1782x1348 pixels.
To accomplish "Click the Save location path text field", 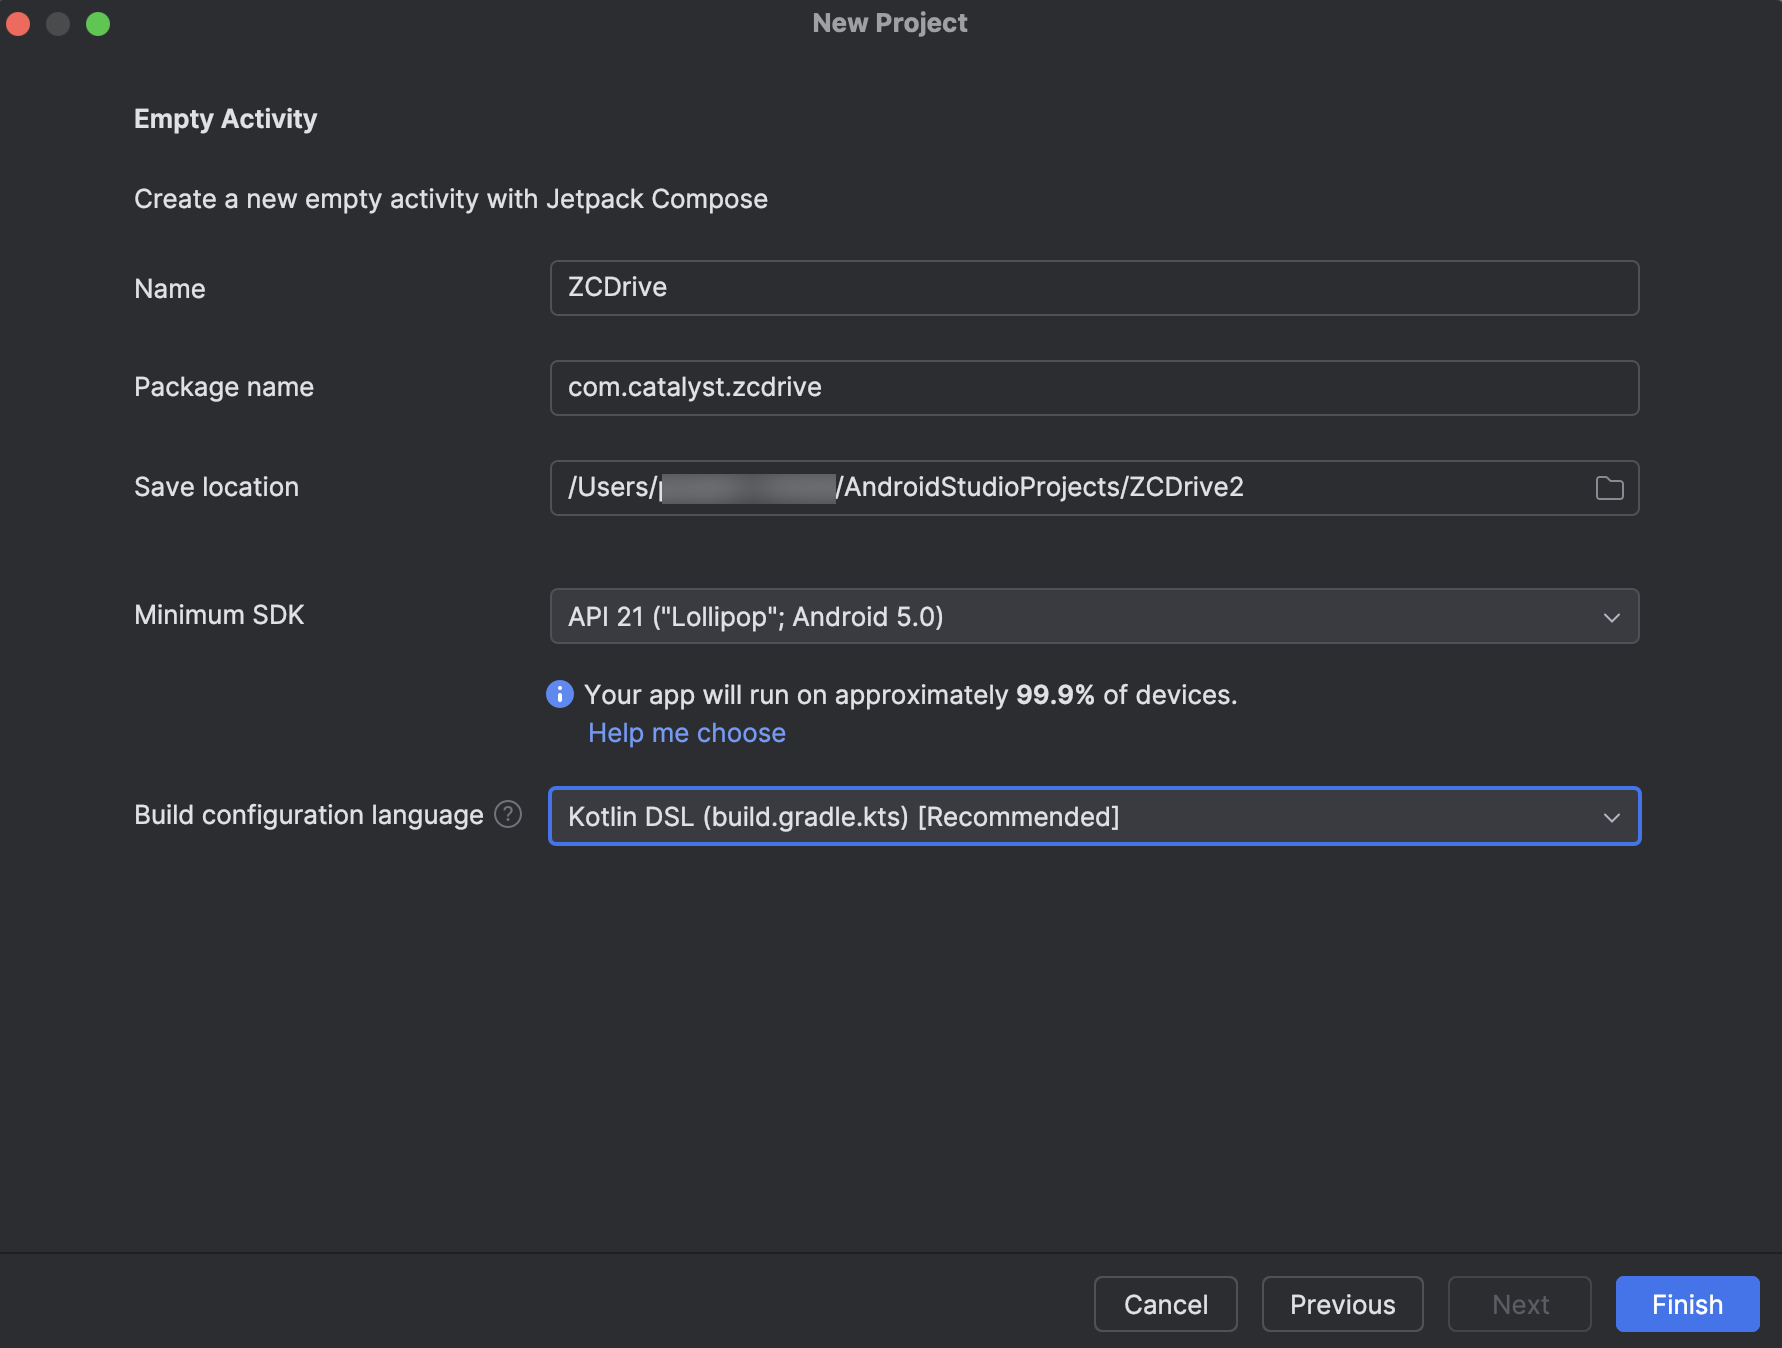I will [x=1070, y=488].
